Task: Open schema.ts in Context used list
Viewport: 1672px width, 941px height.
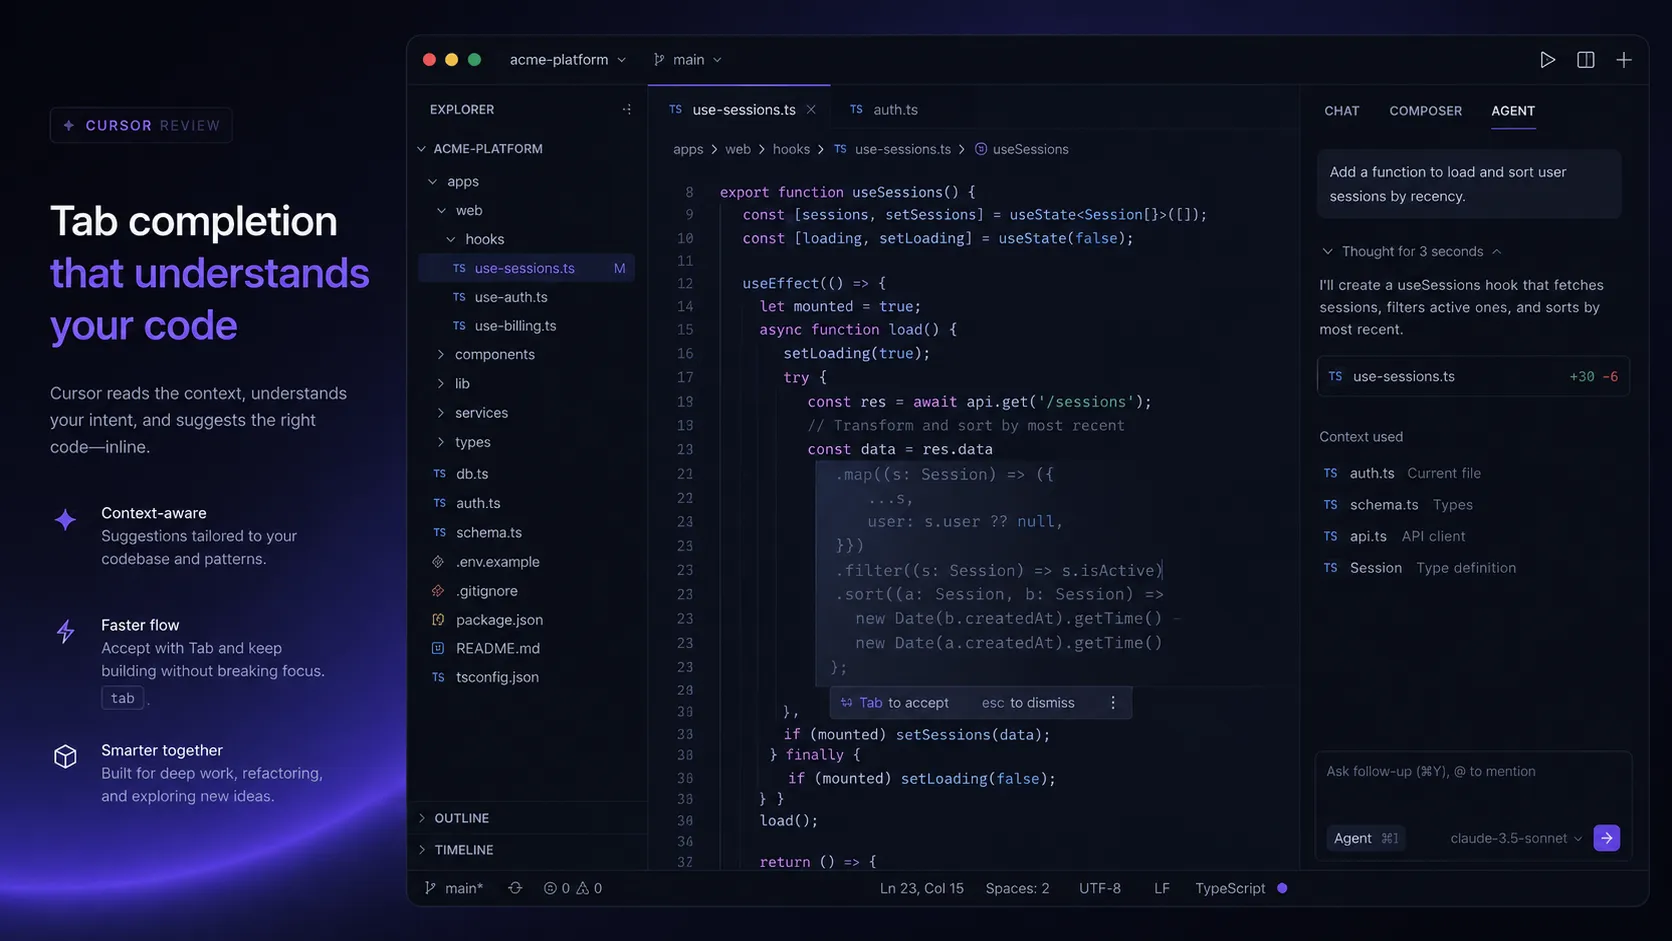Action: [x=1398, y=505]
